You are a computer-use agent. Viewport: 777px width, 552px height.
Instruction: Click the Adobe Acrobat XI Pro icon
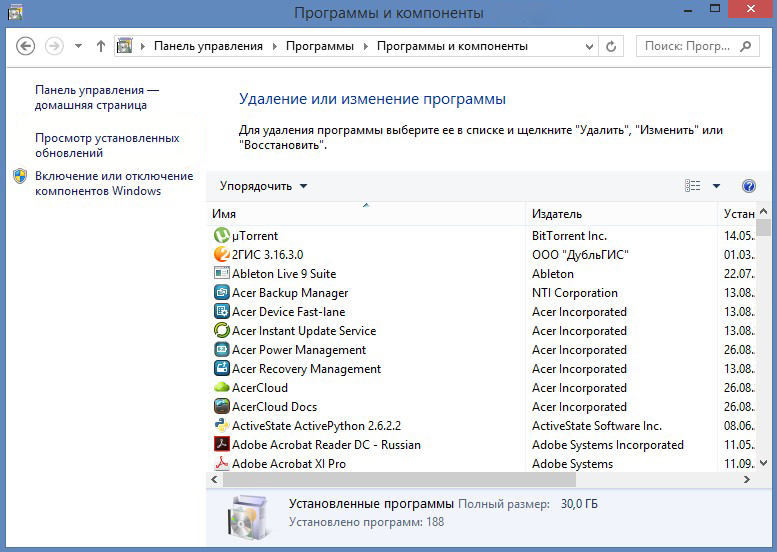[x=222, y=463]
